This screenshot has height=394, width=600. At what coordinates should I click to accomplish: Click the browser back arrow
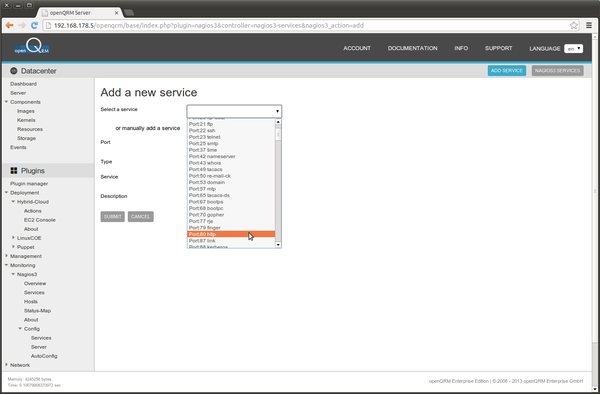(x=10, y=25)
